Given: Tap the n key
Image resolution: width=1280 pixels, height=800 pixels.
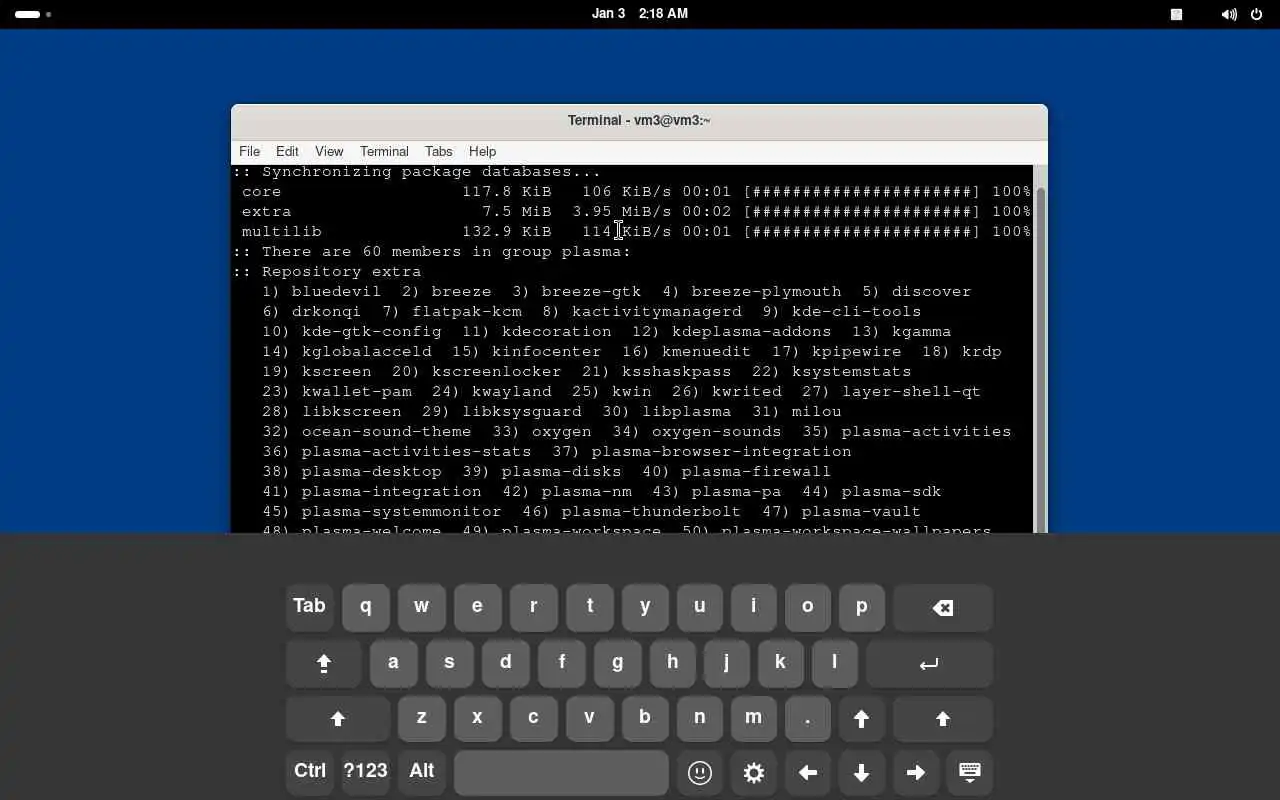Looking at the screenshot, I should [x=700, y=719].
